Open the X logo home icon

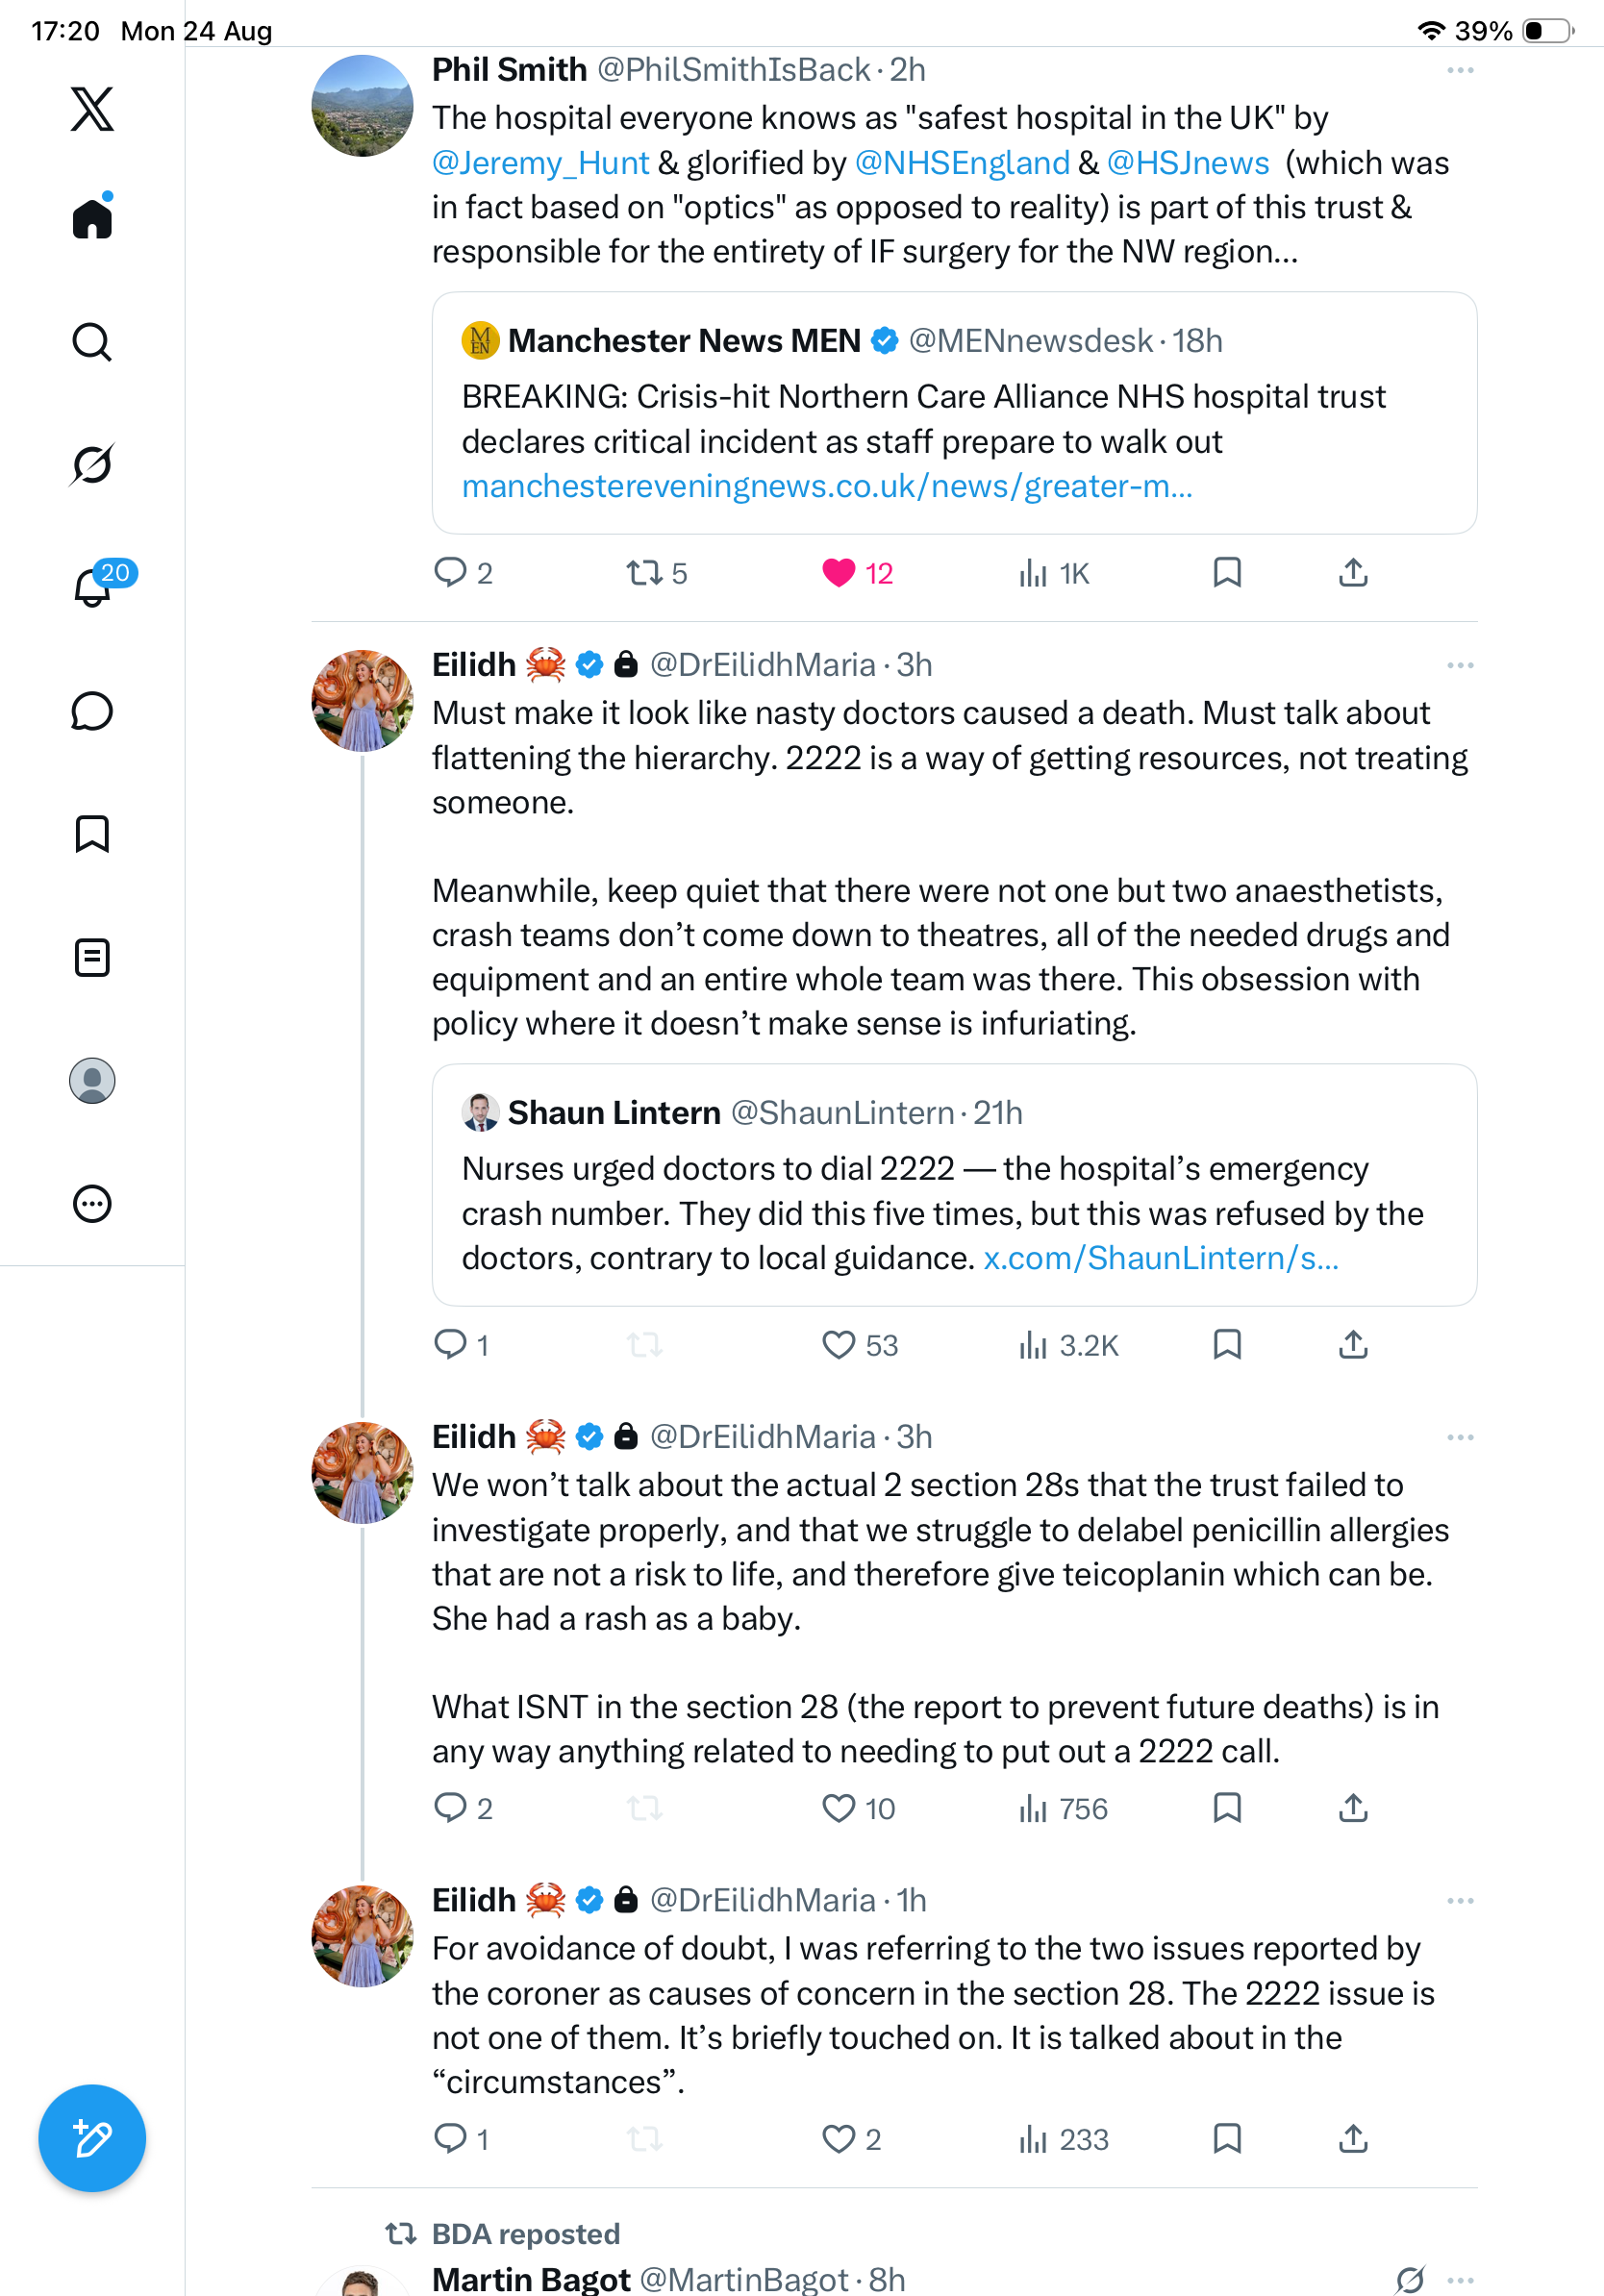92,109
